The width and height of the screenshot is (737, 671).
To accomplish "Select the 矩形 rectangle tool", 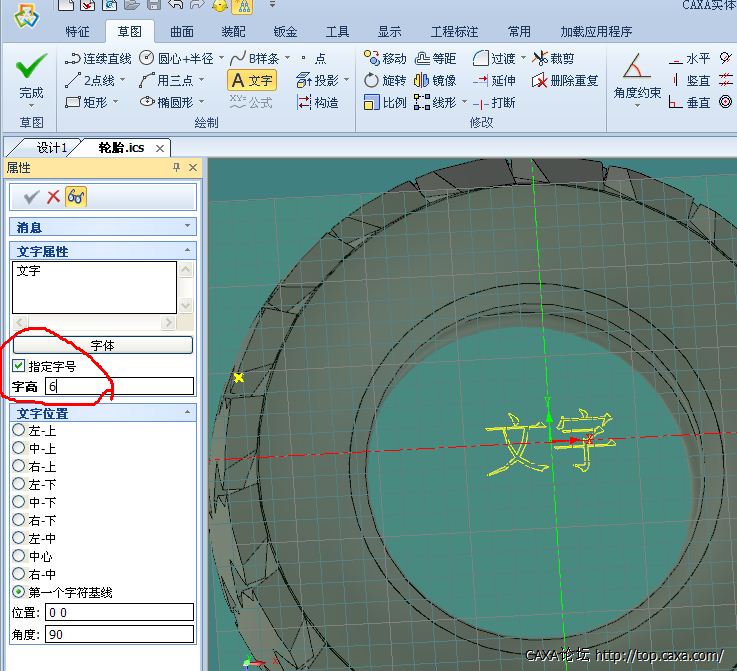I will pos(86,102).
